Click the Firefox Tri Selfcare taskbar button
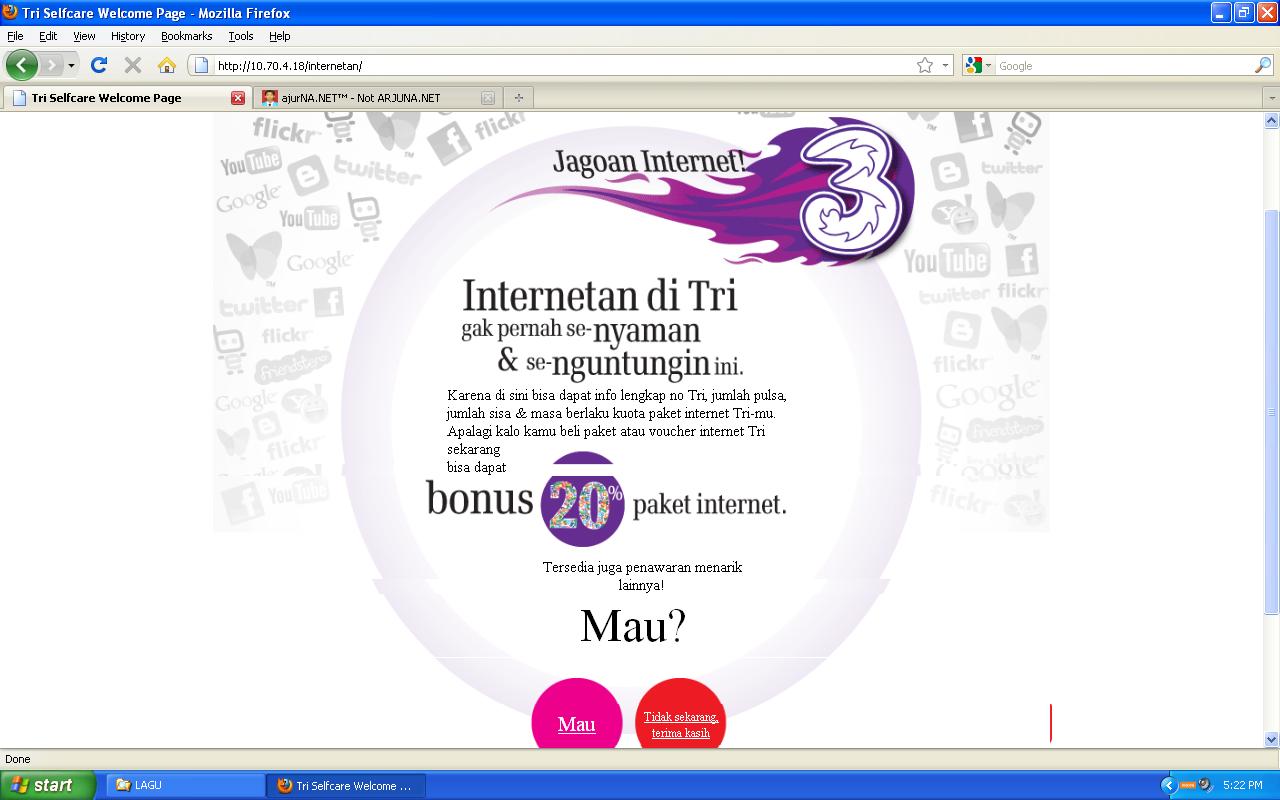Viewport: 1280px width, 800px height. (x=347, y=786)
